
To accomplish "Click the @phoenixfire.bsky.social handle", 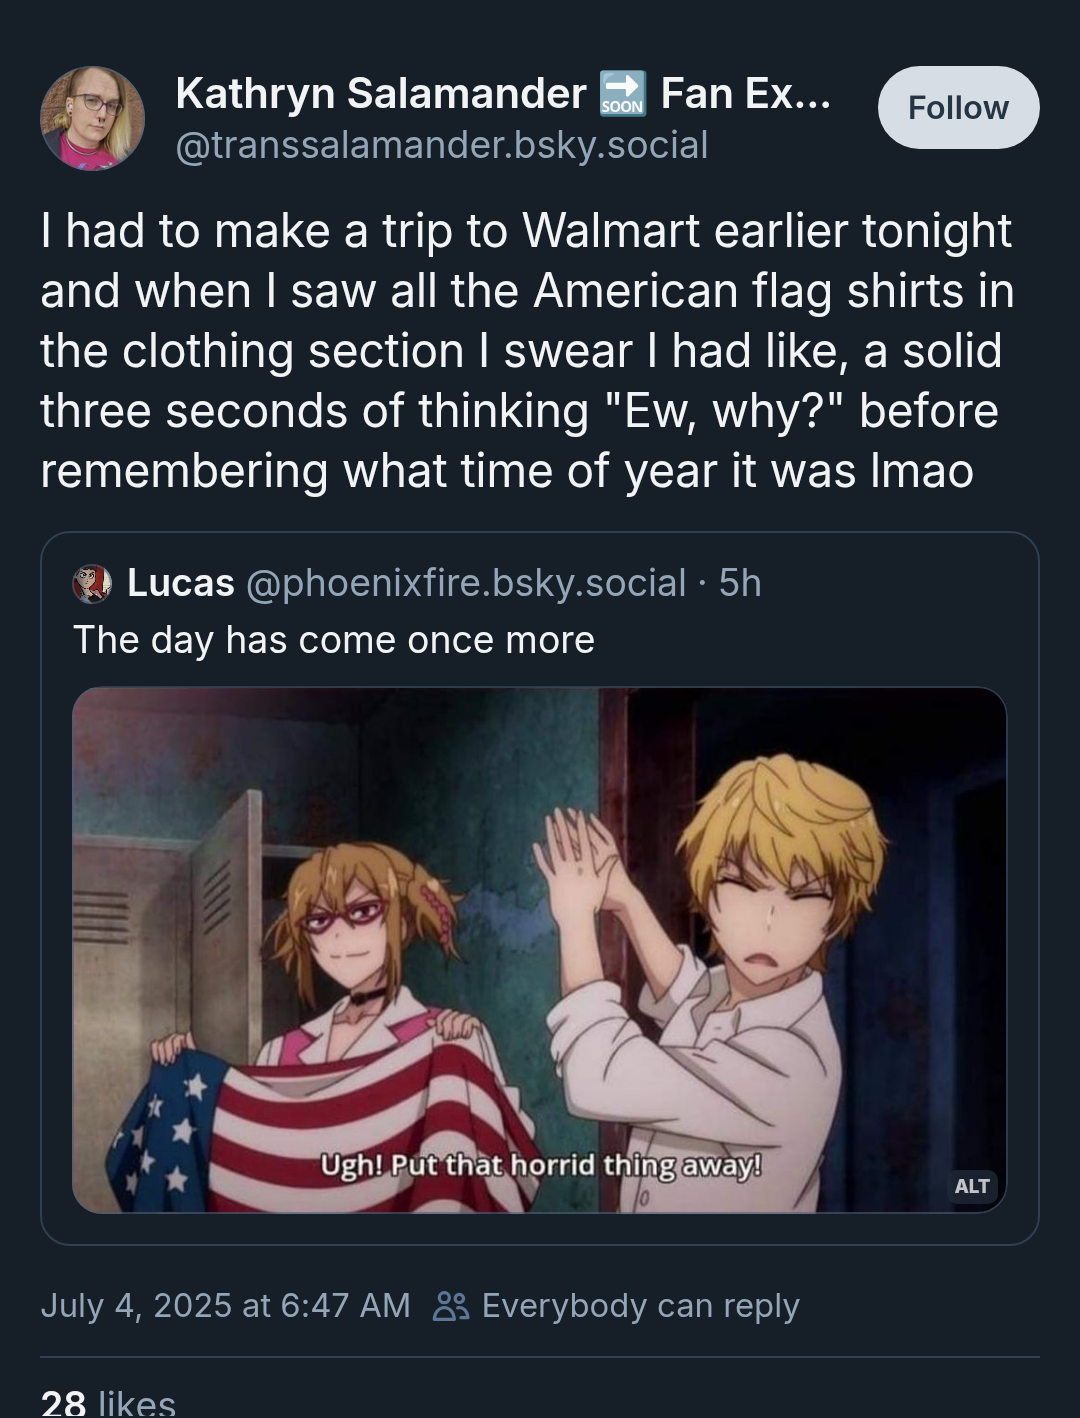I will tap(466, 583).
